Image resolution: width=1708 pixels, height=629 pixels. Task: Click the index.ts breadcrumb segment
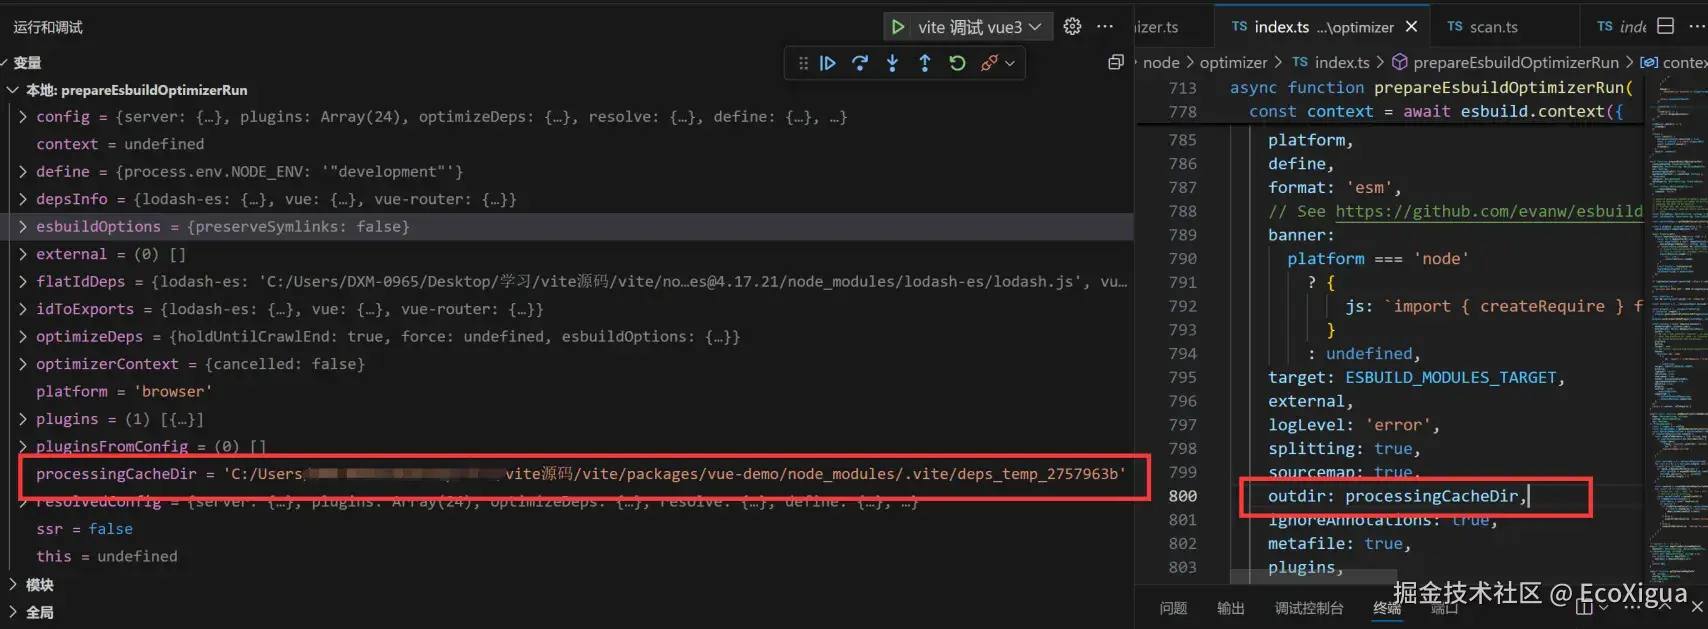pos(1331,62)
